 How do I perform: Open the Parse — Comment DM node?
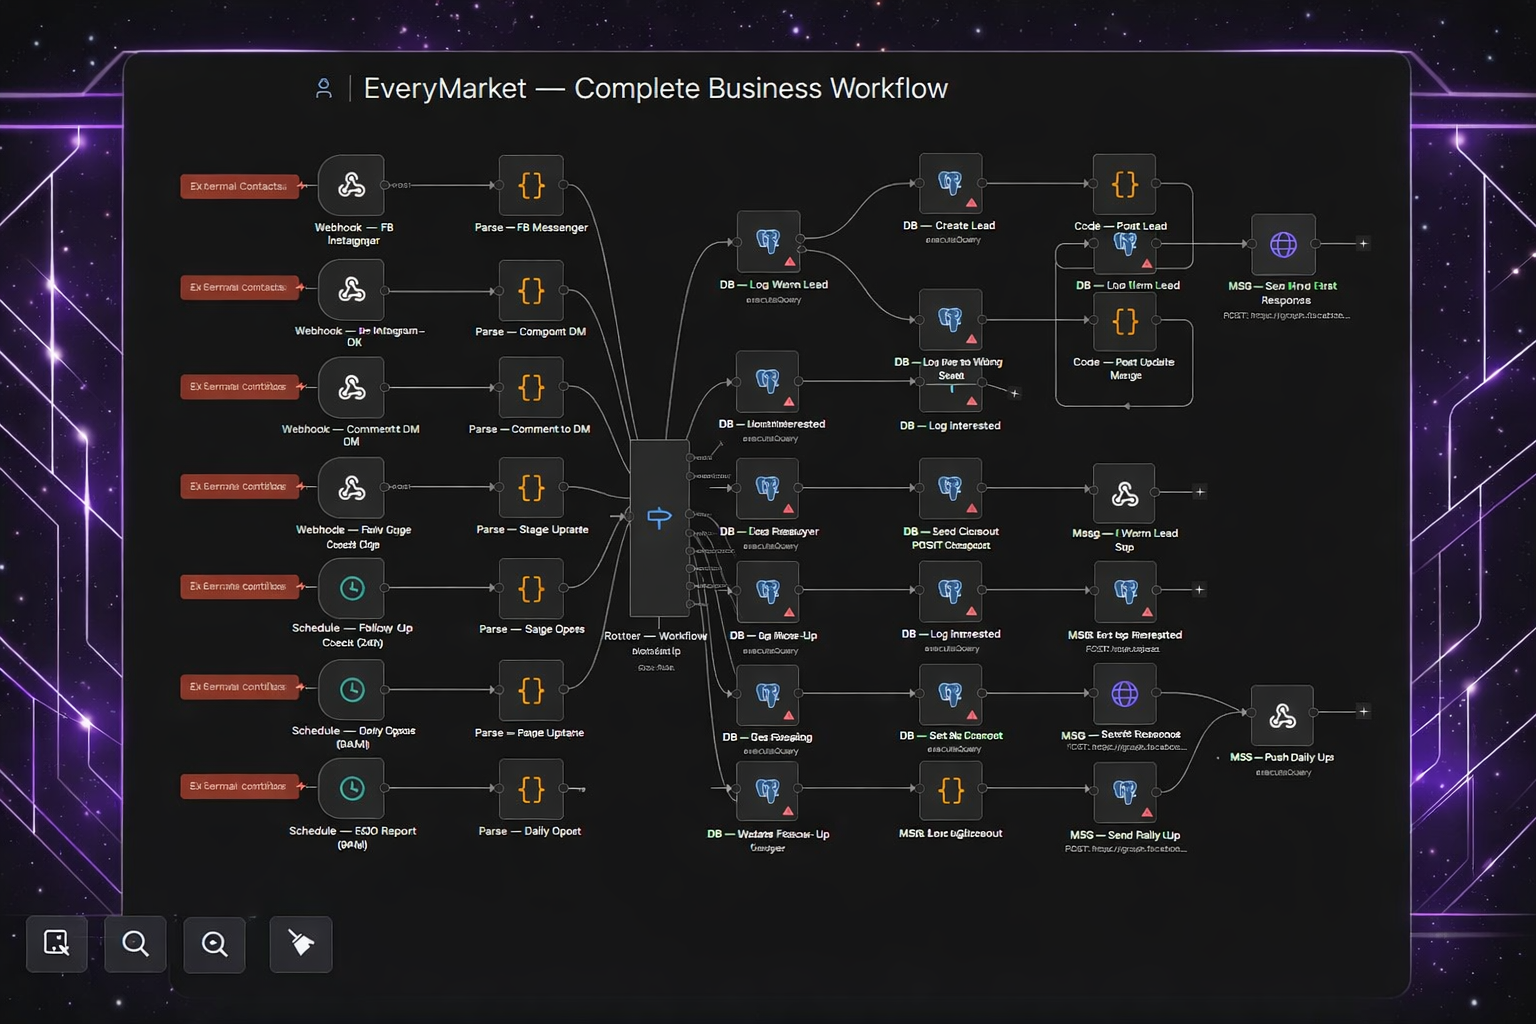pos(530,291)
